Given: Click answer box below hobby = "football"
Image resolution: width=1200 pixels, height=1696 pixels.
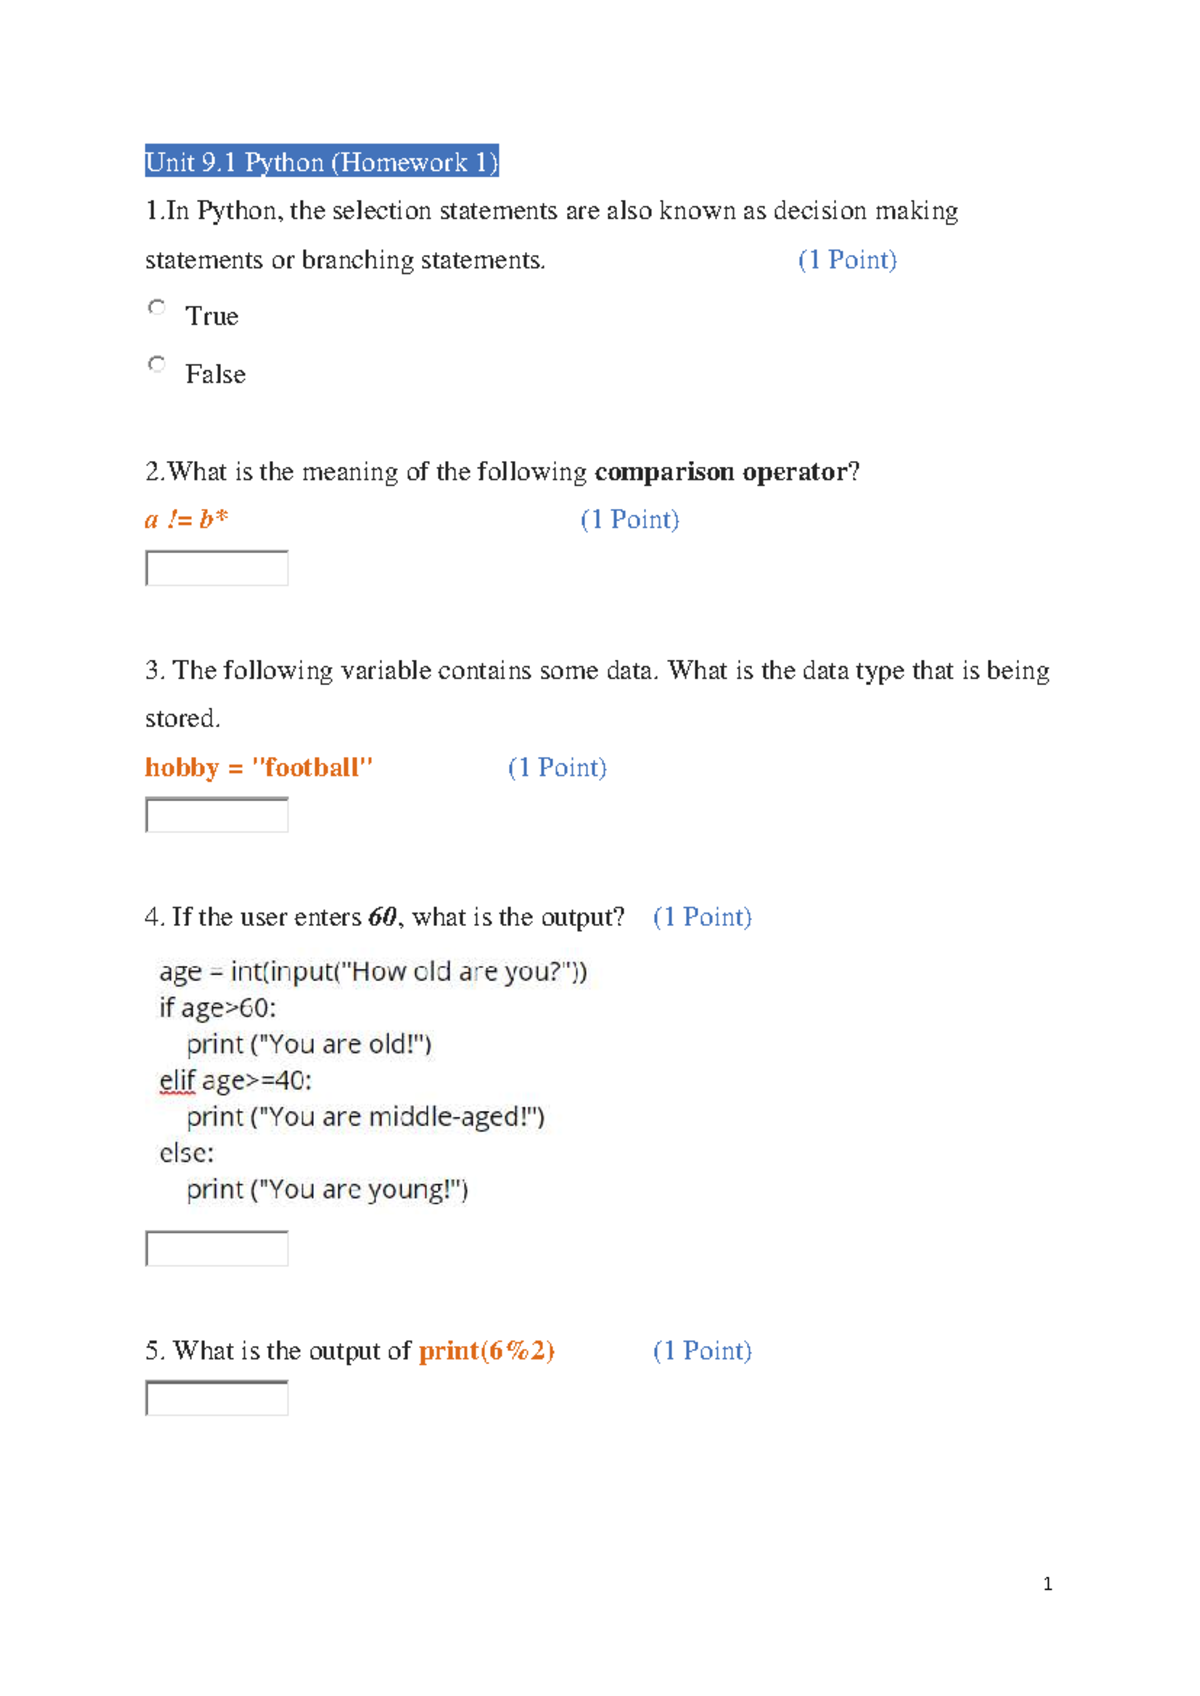Looking at the screenshot, I should click(x=217, y=815).
